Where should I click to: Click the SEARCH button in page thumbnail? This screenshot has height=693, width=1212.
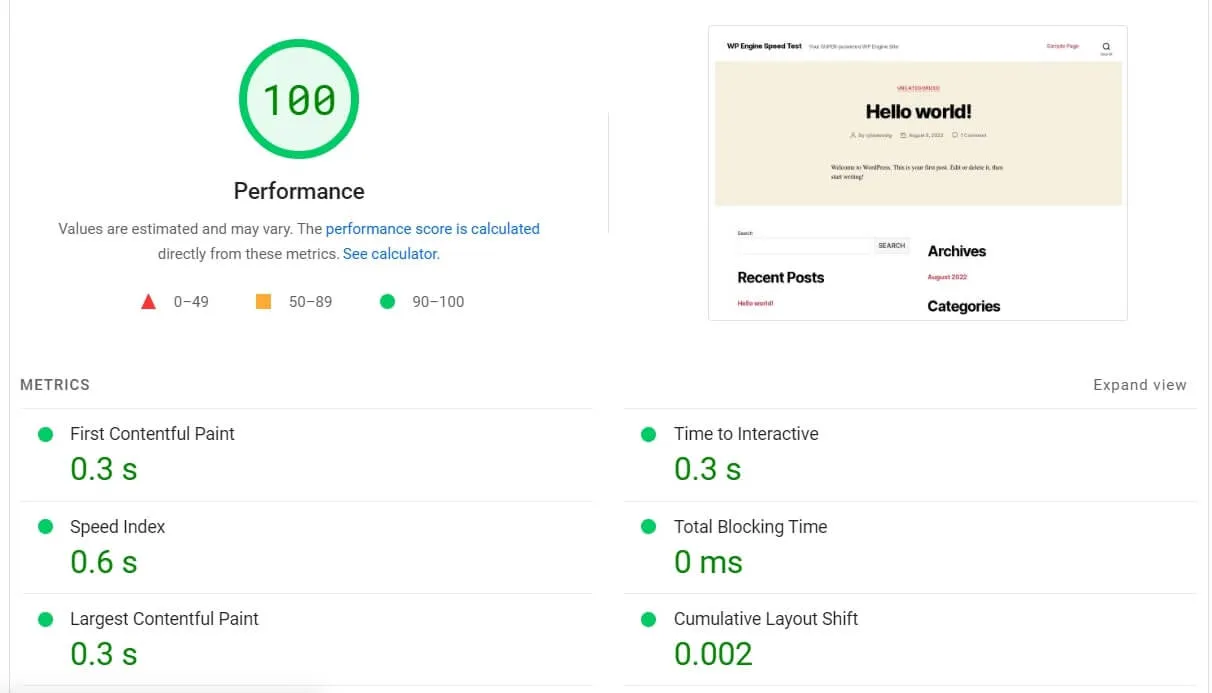point(891,245)
